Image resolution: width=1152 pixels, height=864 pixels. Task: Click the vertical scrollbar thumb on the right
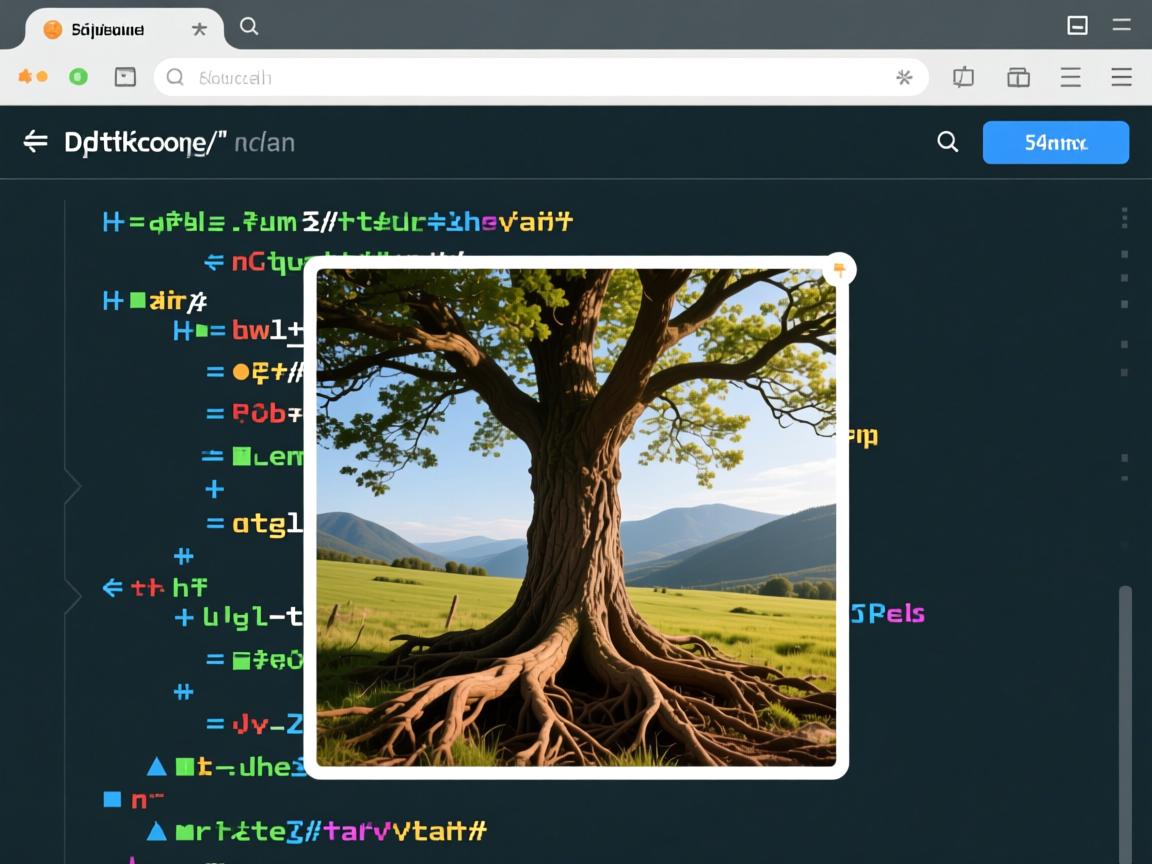click(1125, 720)
